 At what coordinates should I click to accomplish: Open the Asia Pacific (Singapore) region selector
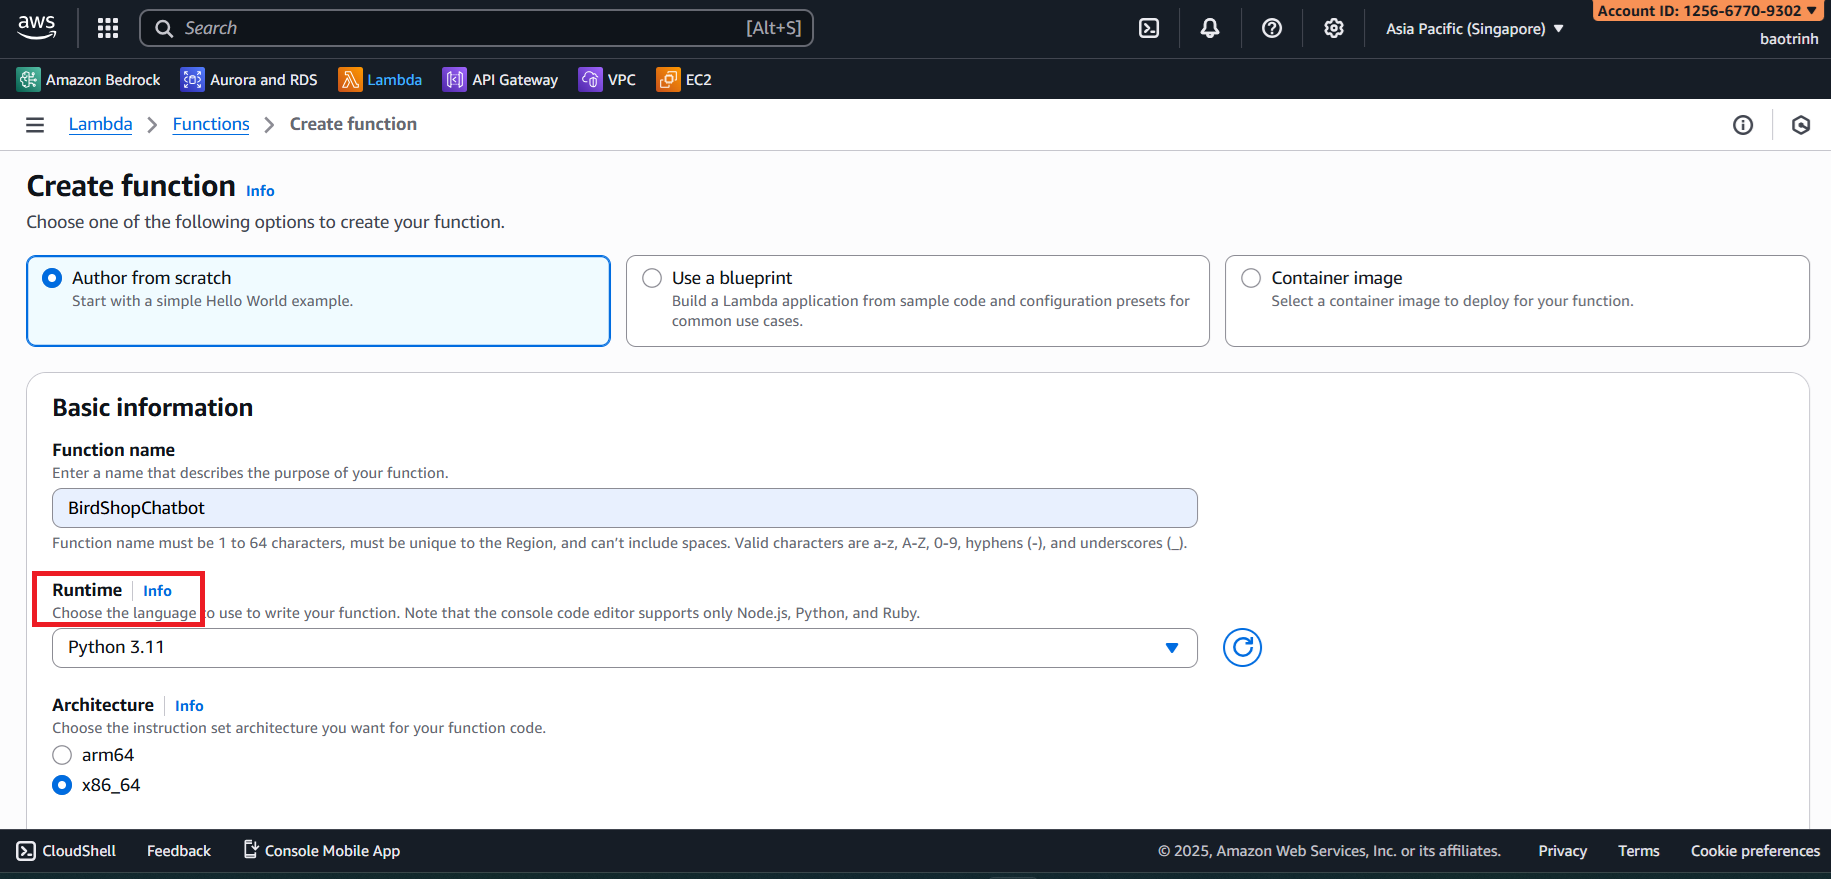pyautogui.click(x=1474, y=29)
